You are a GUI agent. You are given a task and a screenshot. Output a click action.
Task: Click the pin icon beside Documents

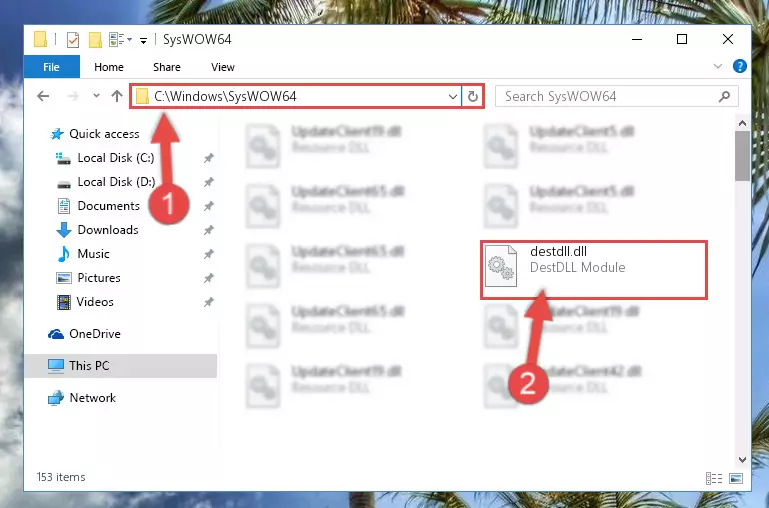[208, 206]
